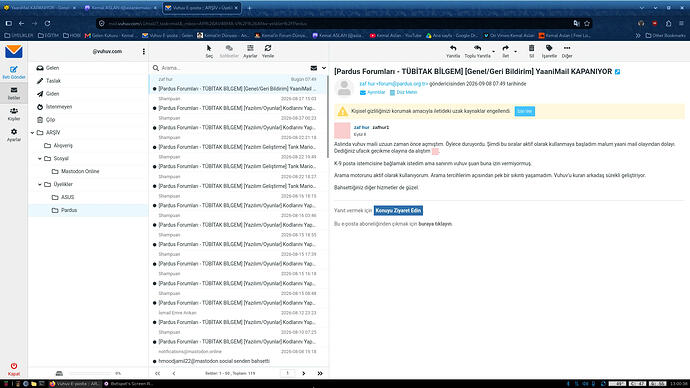The image size is (690, 388).
Task: Refresh the message list with Yenile
Action: (268, 51)
